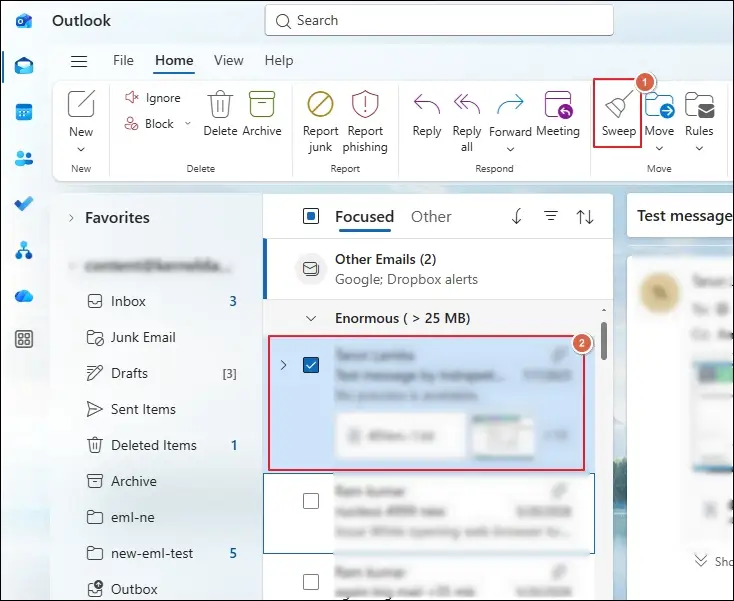Check the second message checkbox
The height and width of the screenshot is (601, 734).
tap(311, 501)
